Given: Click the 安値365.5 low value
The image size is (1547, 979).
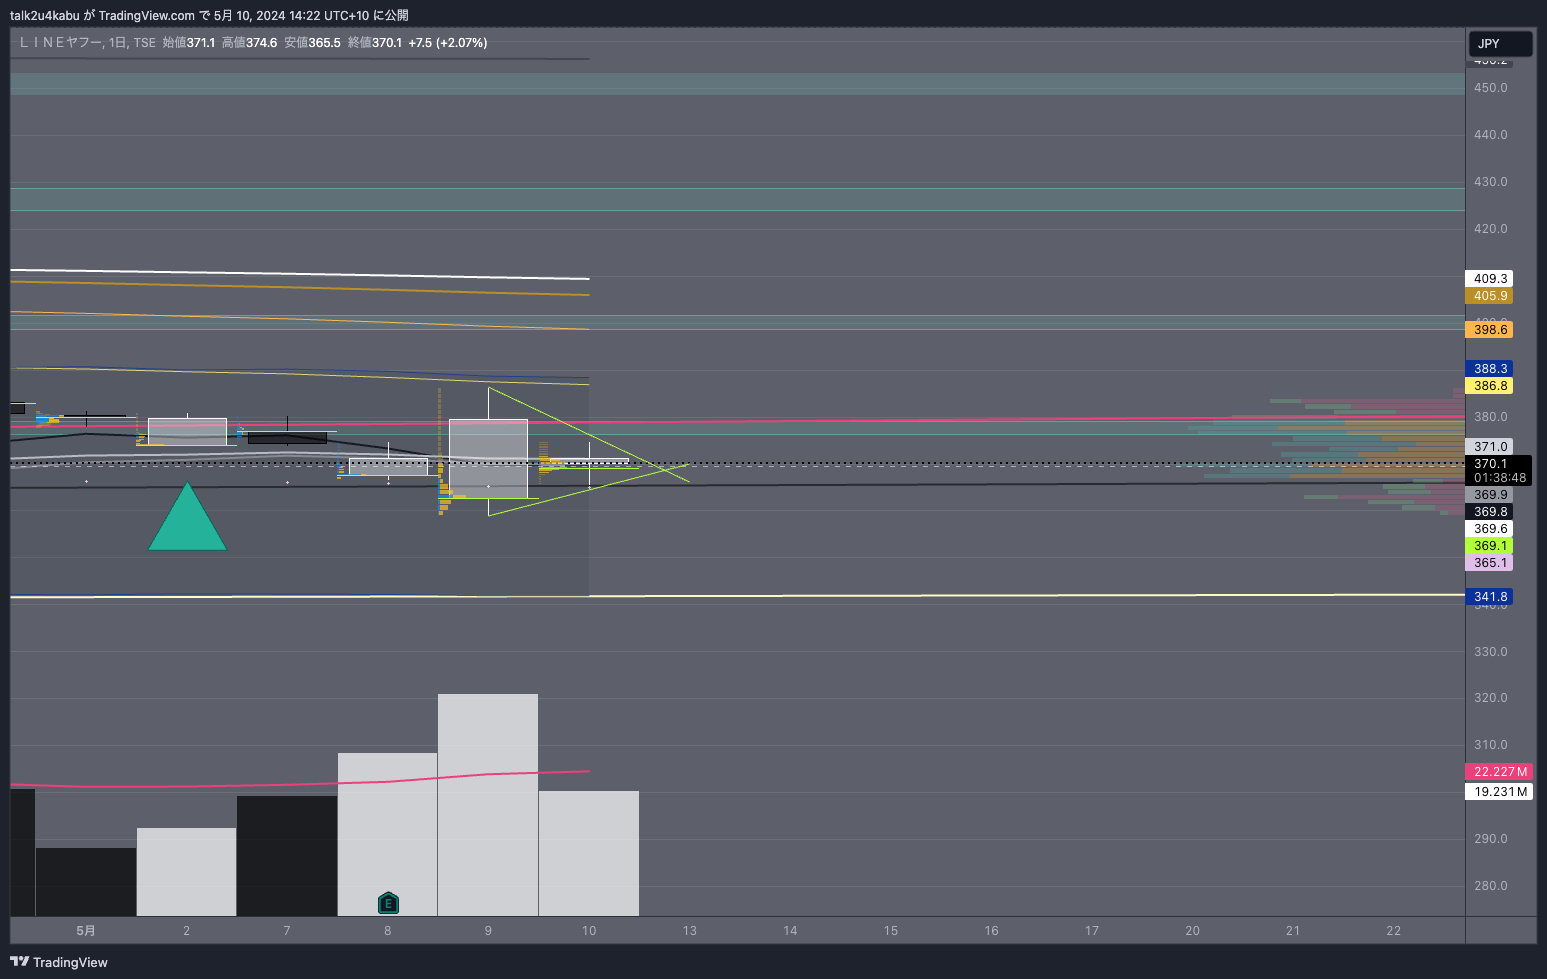Looking at the screenshot, I should tap(312, 43).
